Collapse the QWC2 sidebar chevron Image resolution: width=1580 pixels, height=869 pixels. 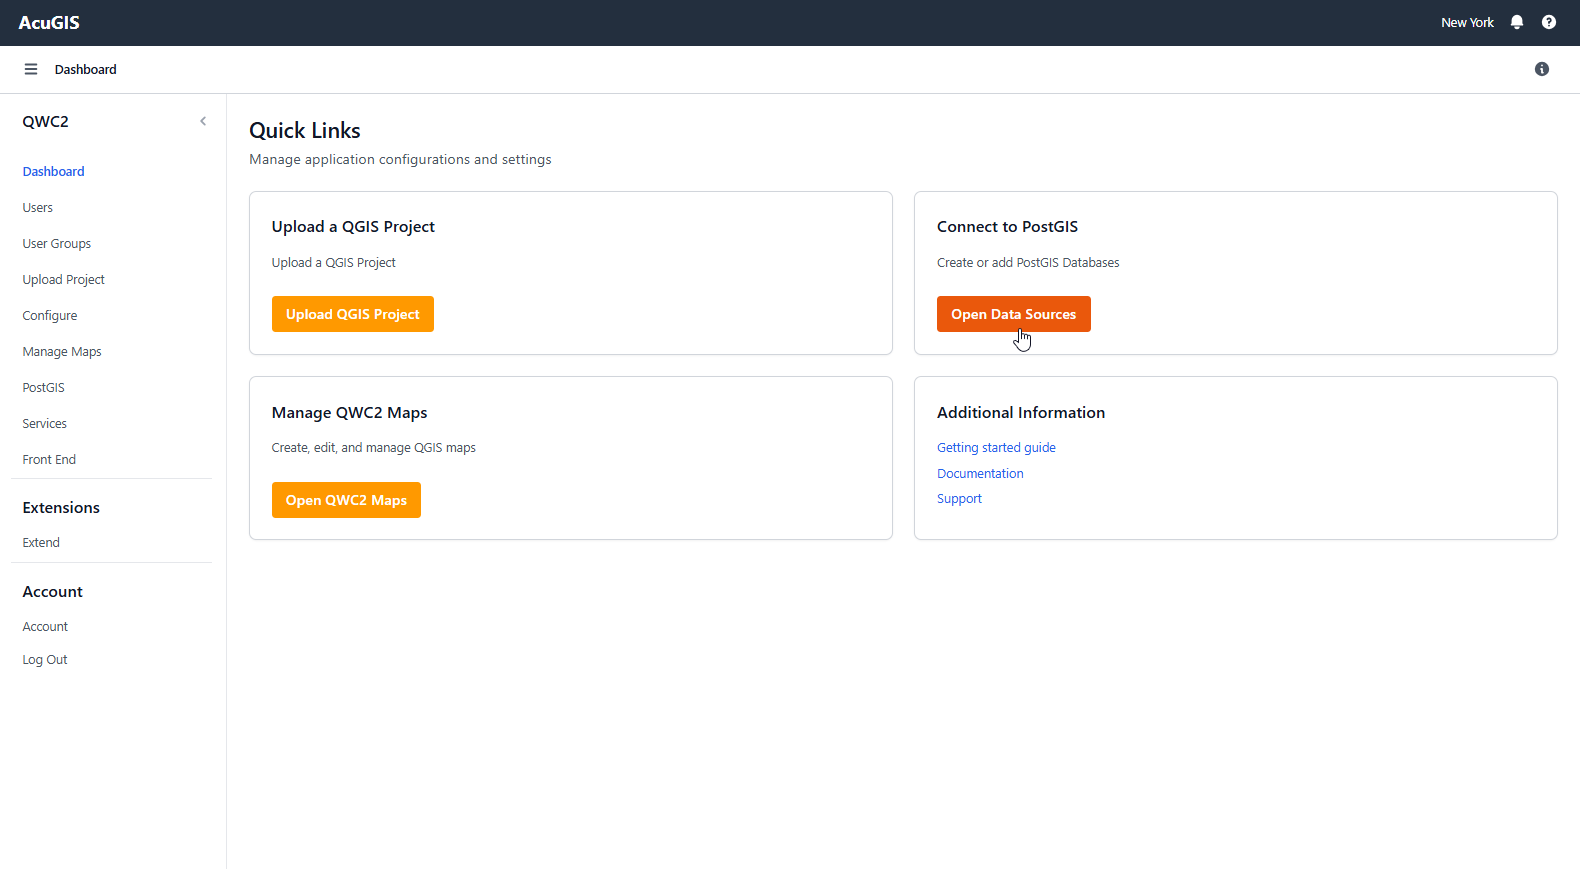click(203, 121)
